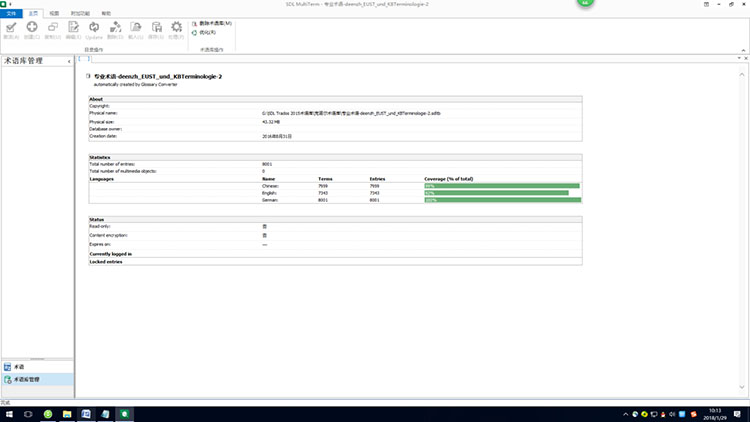
Task: Click the save definition icon in ribbon
Action: pyautogui.click(x=156, y=27)
